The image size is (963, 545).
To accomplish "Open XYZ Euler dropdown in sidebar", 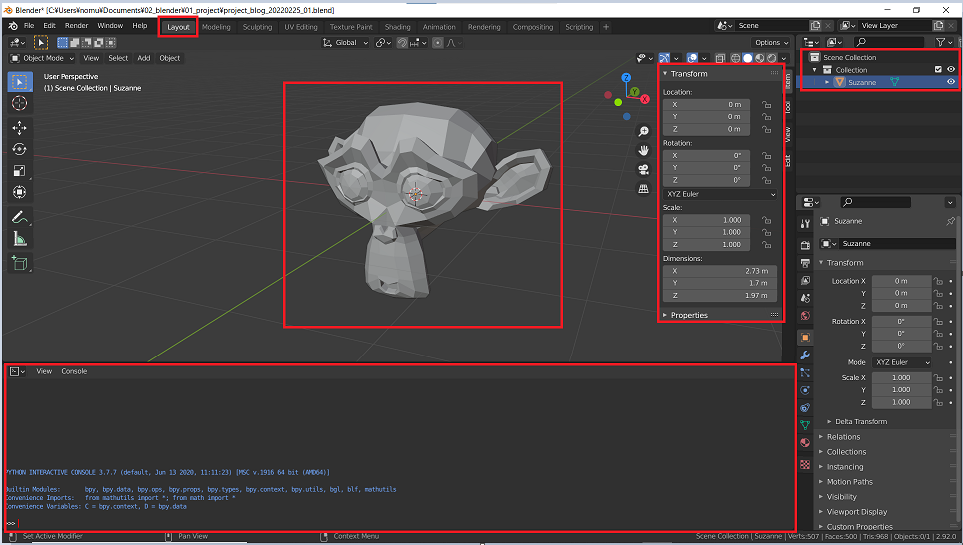I will click(x=720, y=194).
